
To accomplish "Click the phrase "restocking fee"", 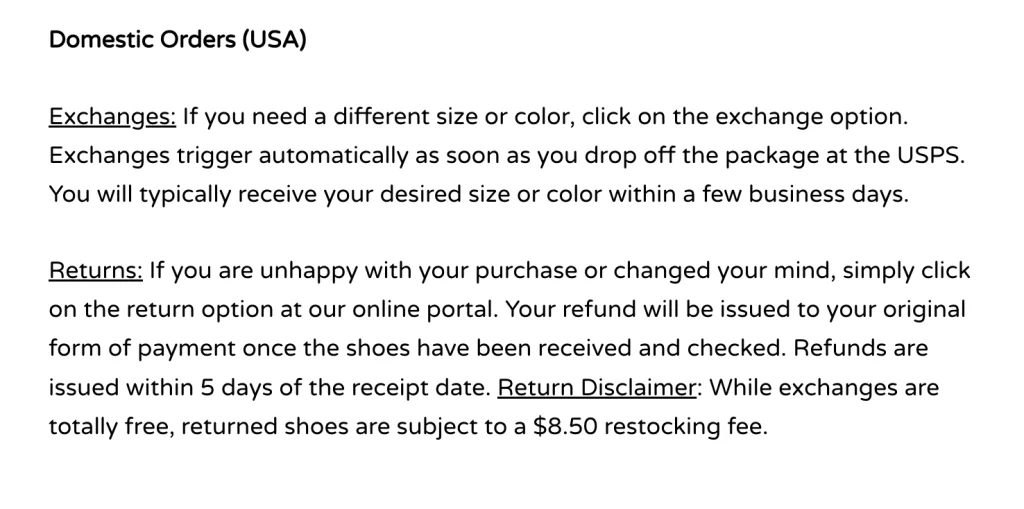I will 687,426.
